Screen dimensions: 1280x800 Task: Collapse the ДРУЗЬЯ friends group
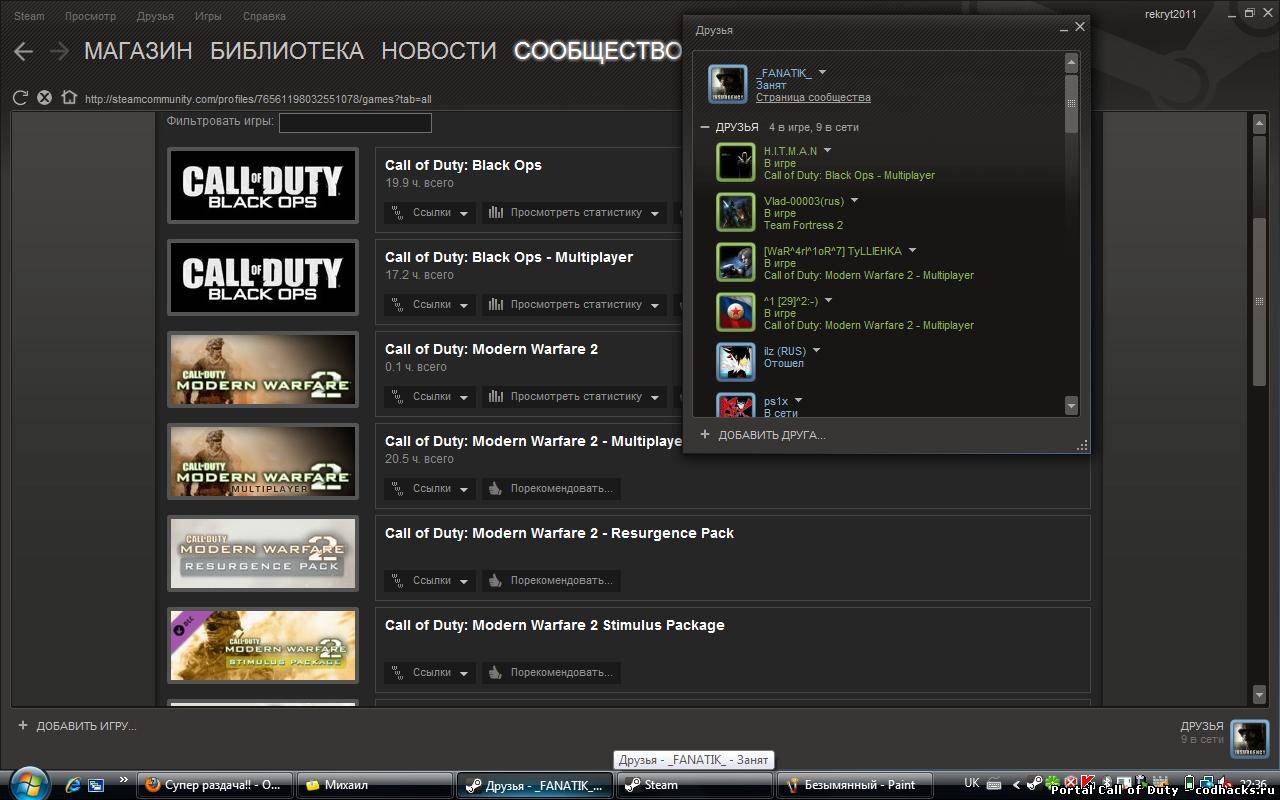point(705,127)
